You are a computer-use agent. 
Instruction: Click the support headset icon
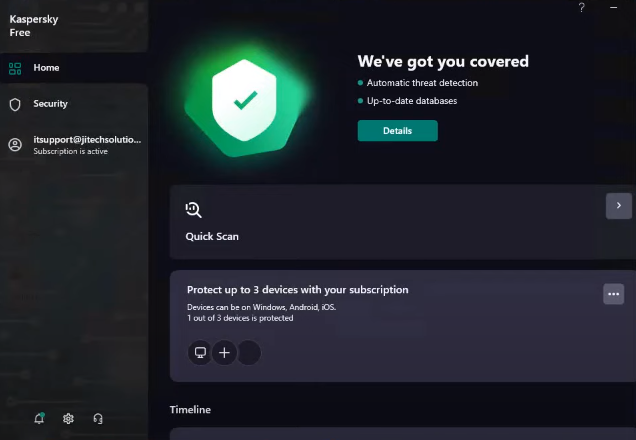tap(98, 418)
